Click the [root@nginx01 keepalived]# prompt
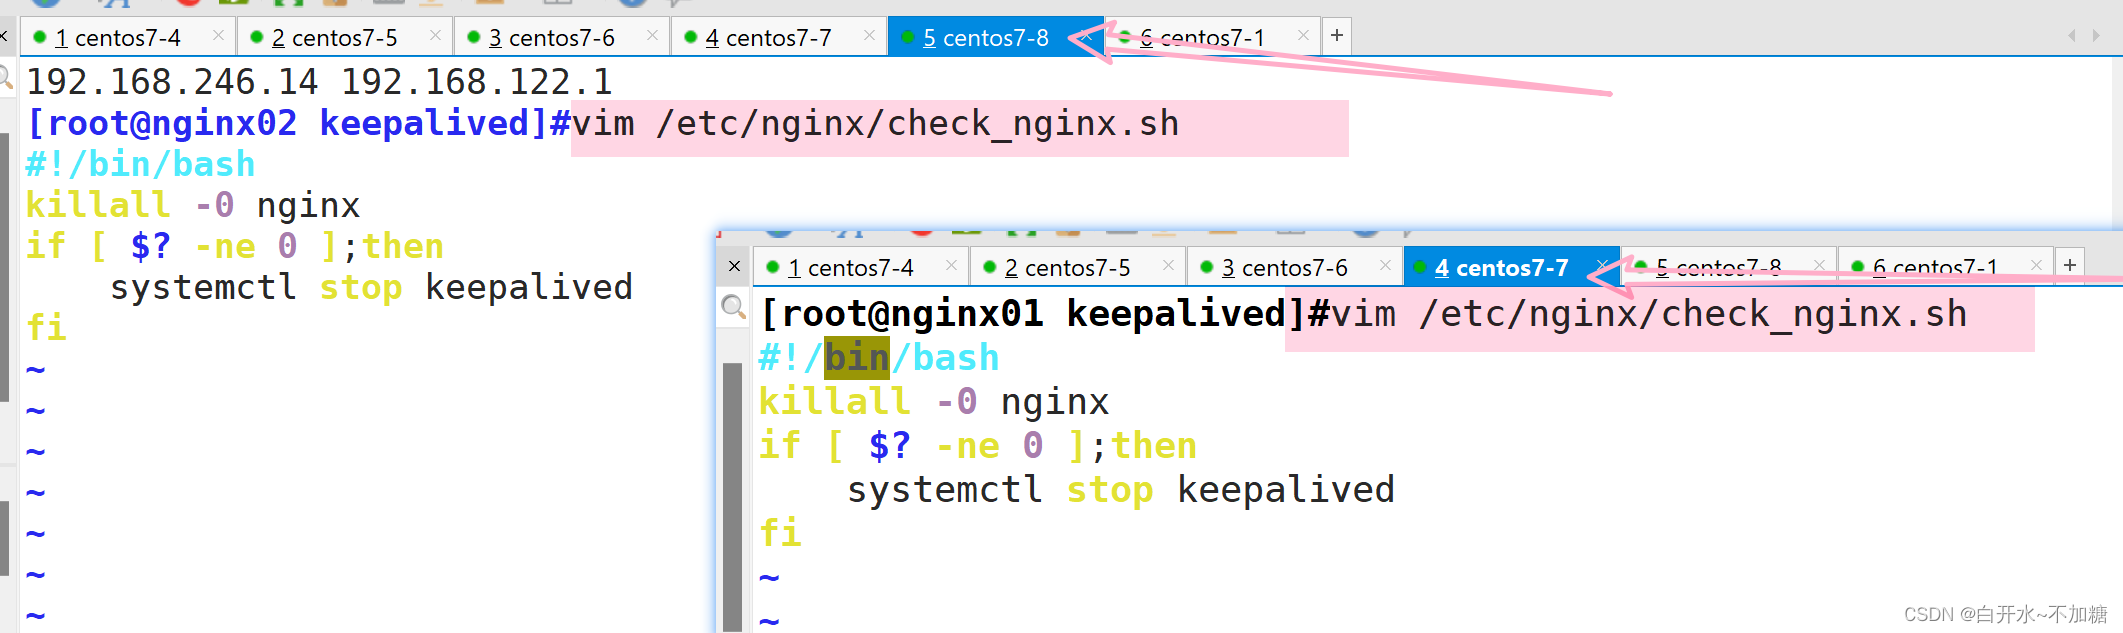Image resolution: width=2123 pixels, height=633 pixels. pyautogui.click(x=1045, y=314)
